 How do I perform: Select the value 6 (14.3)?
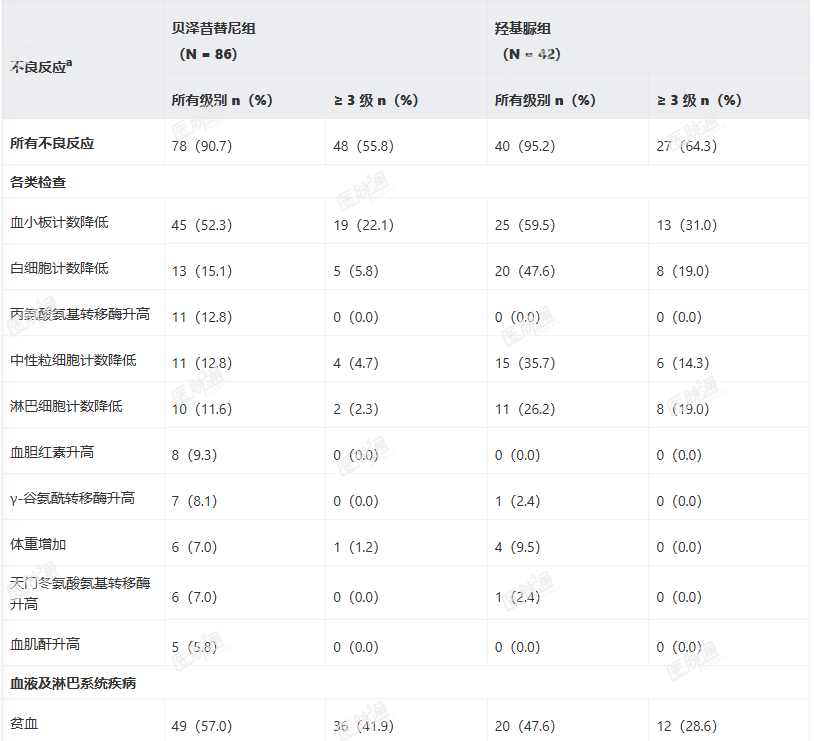[683, 363]
